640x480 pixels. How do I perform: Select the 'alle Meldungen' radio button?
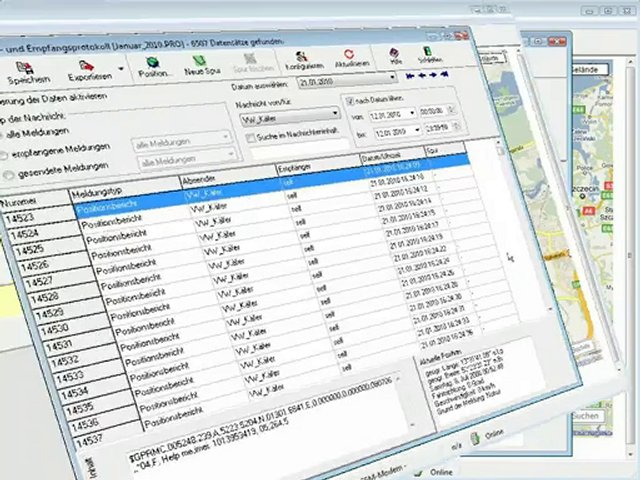click(5, 133)
